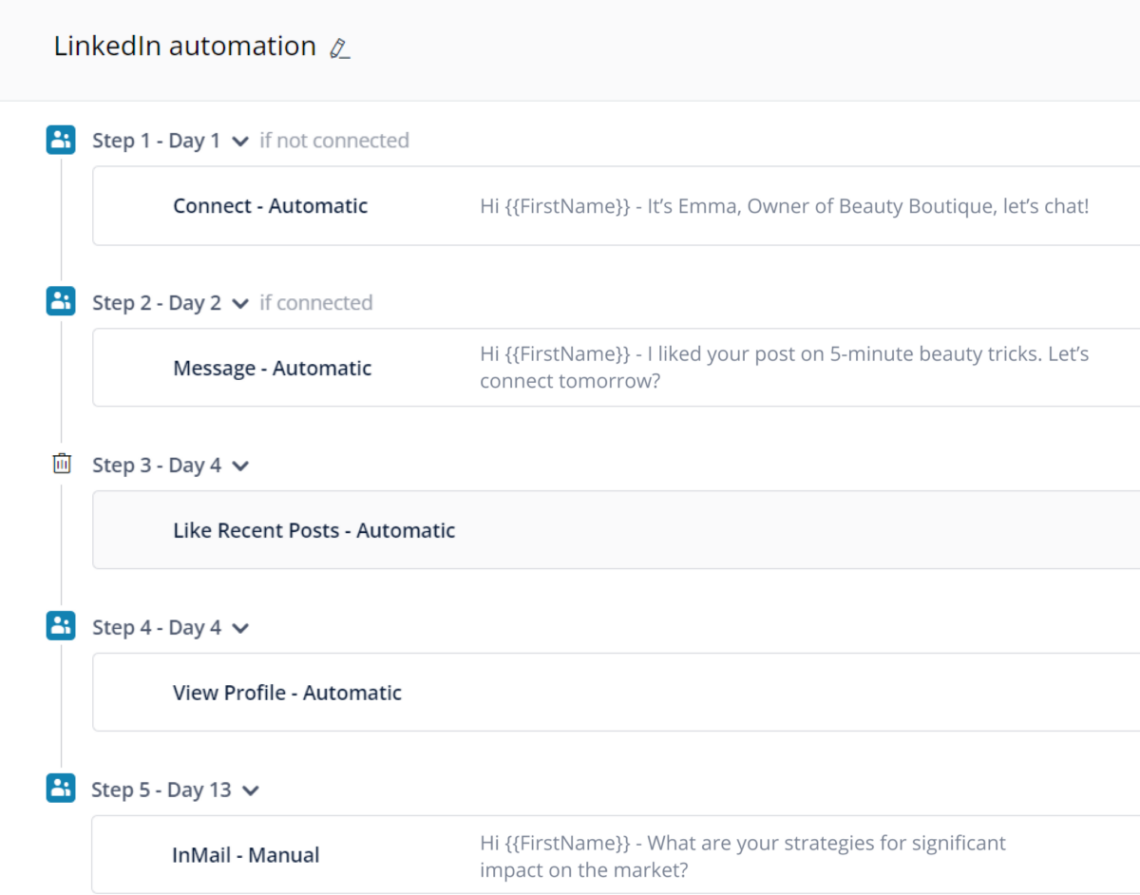Image resolution: width=1140 pixels, height=895 pixels.
Task: Open the Step 3 - Day 4 chevron
Action: point(239,465)
